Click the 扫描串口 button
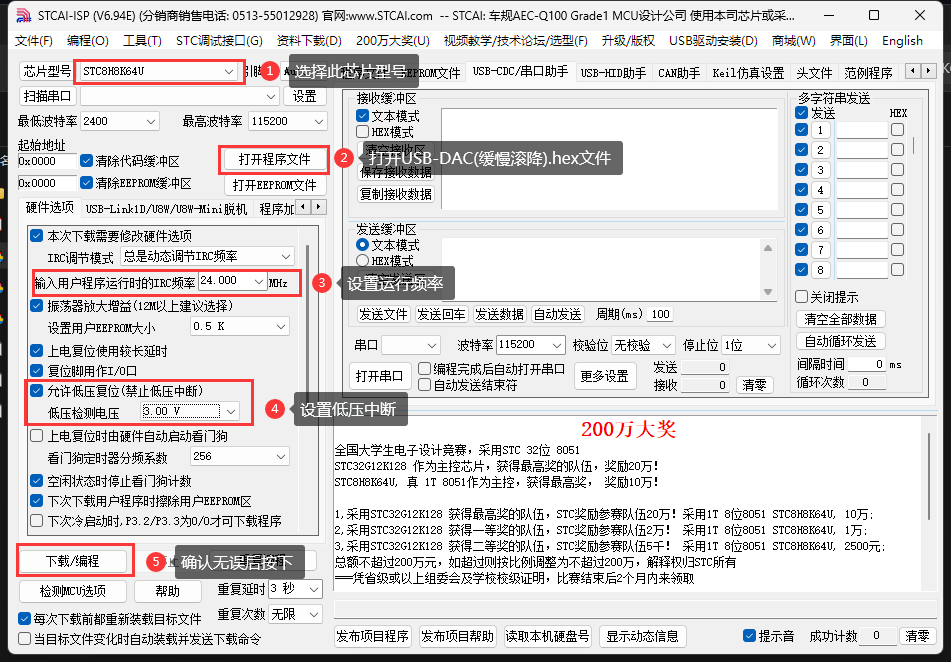 click(47, 96)
